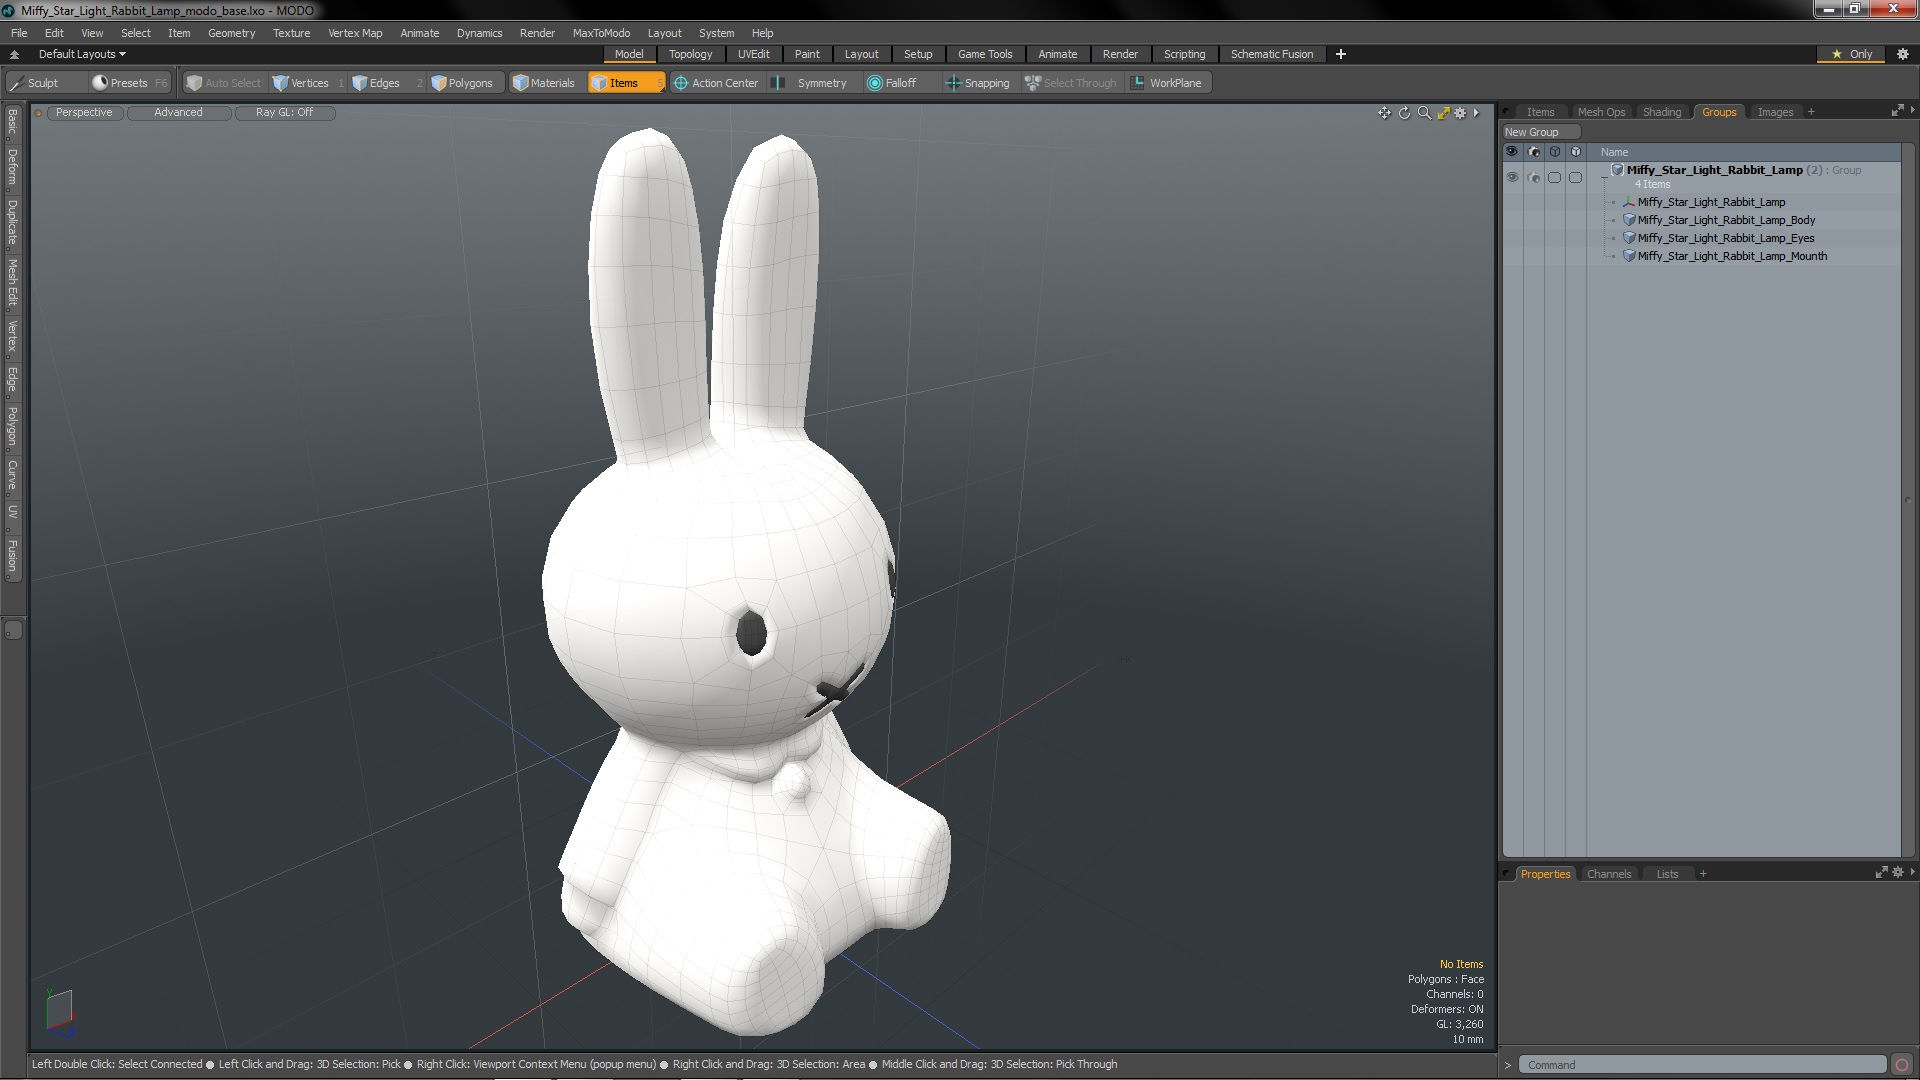Toggle the Ray GL: Off button
The width and height of the screenshot is (1920, 1080).
[284, 113]
